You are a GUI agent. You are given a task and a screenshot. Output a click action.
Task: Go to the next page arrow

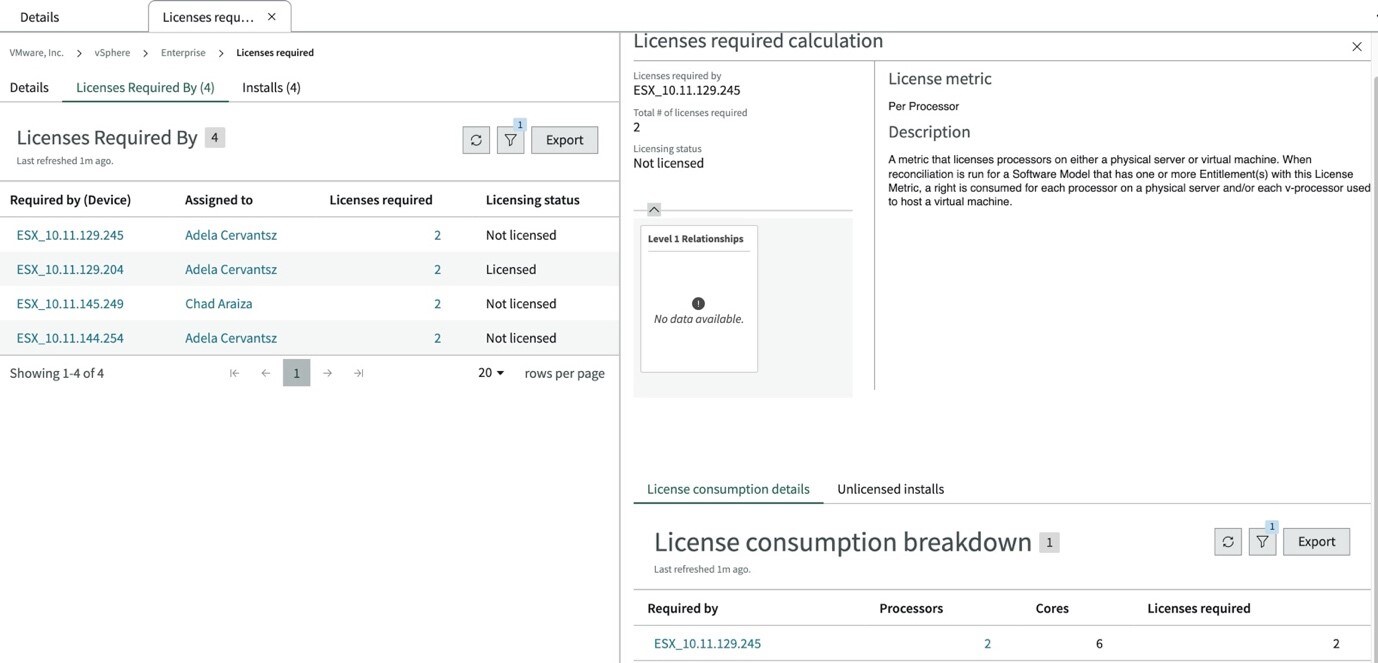click(x=326, y=371)
